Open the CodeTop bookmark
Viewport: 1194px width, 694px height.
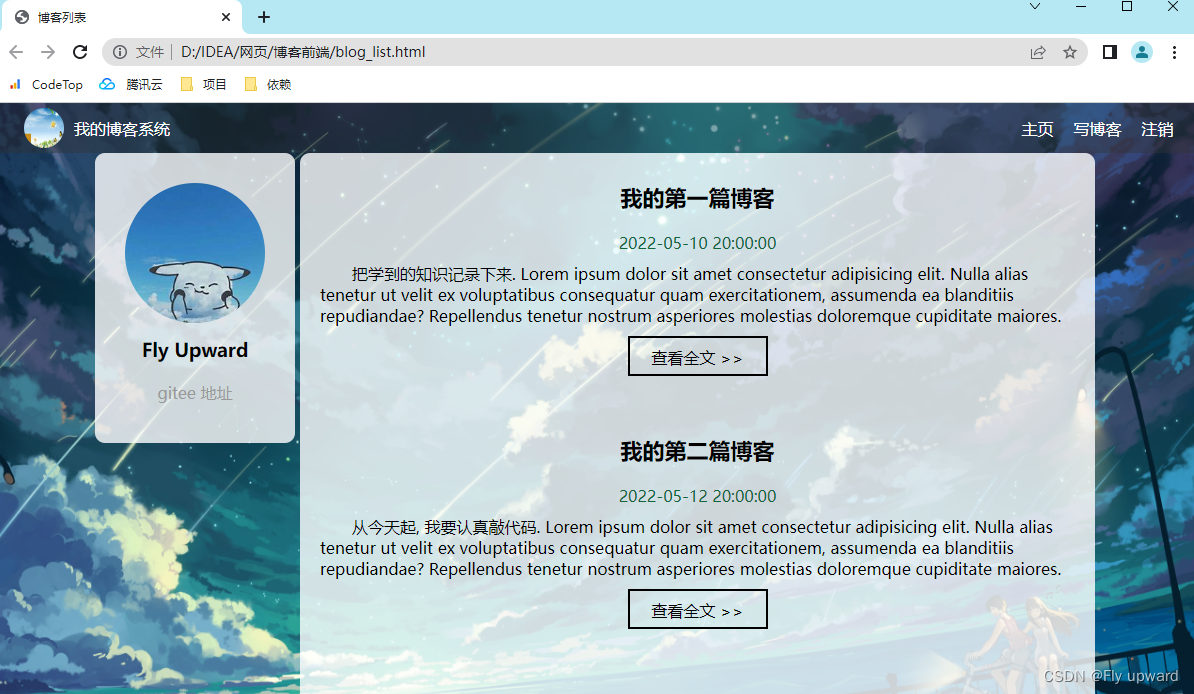(46, 85)
